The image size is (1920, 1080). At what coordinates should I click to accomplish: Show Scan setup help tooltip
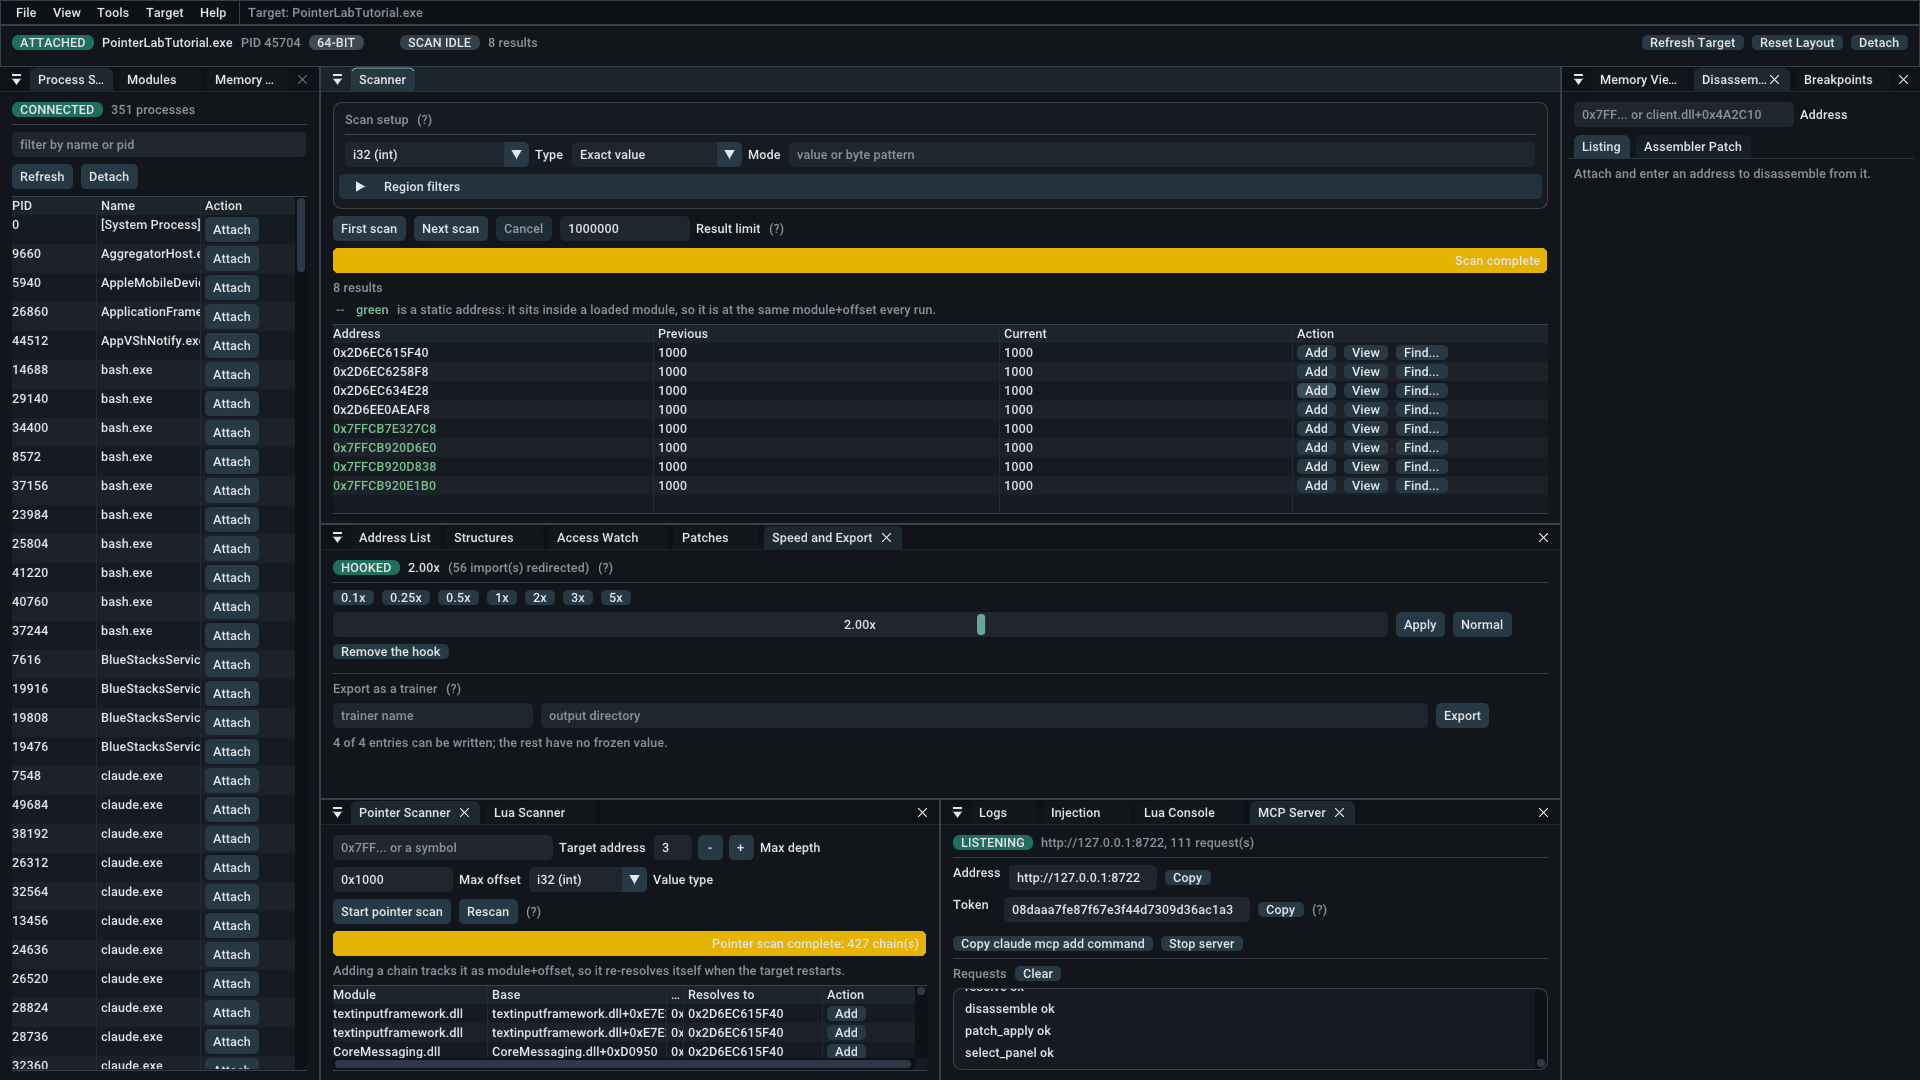click(x=424, y=120)
